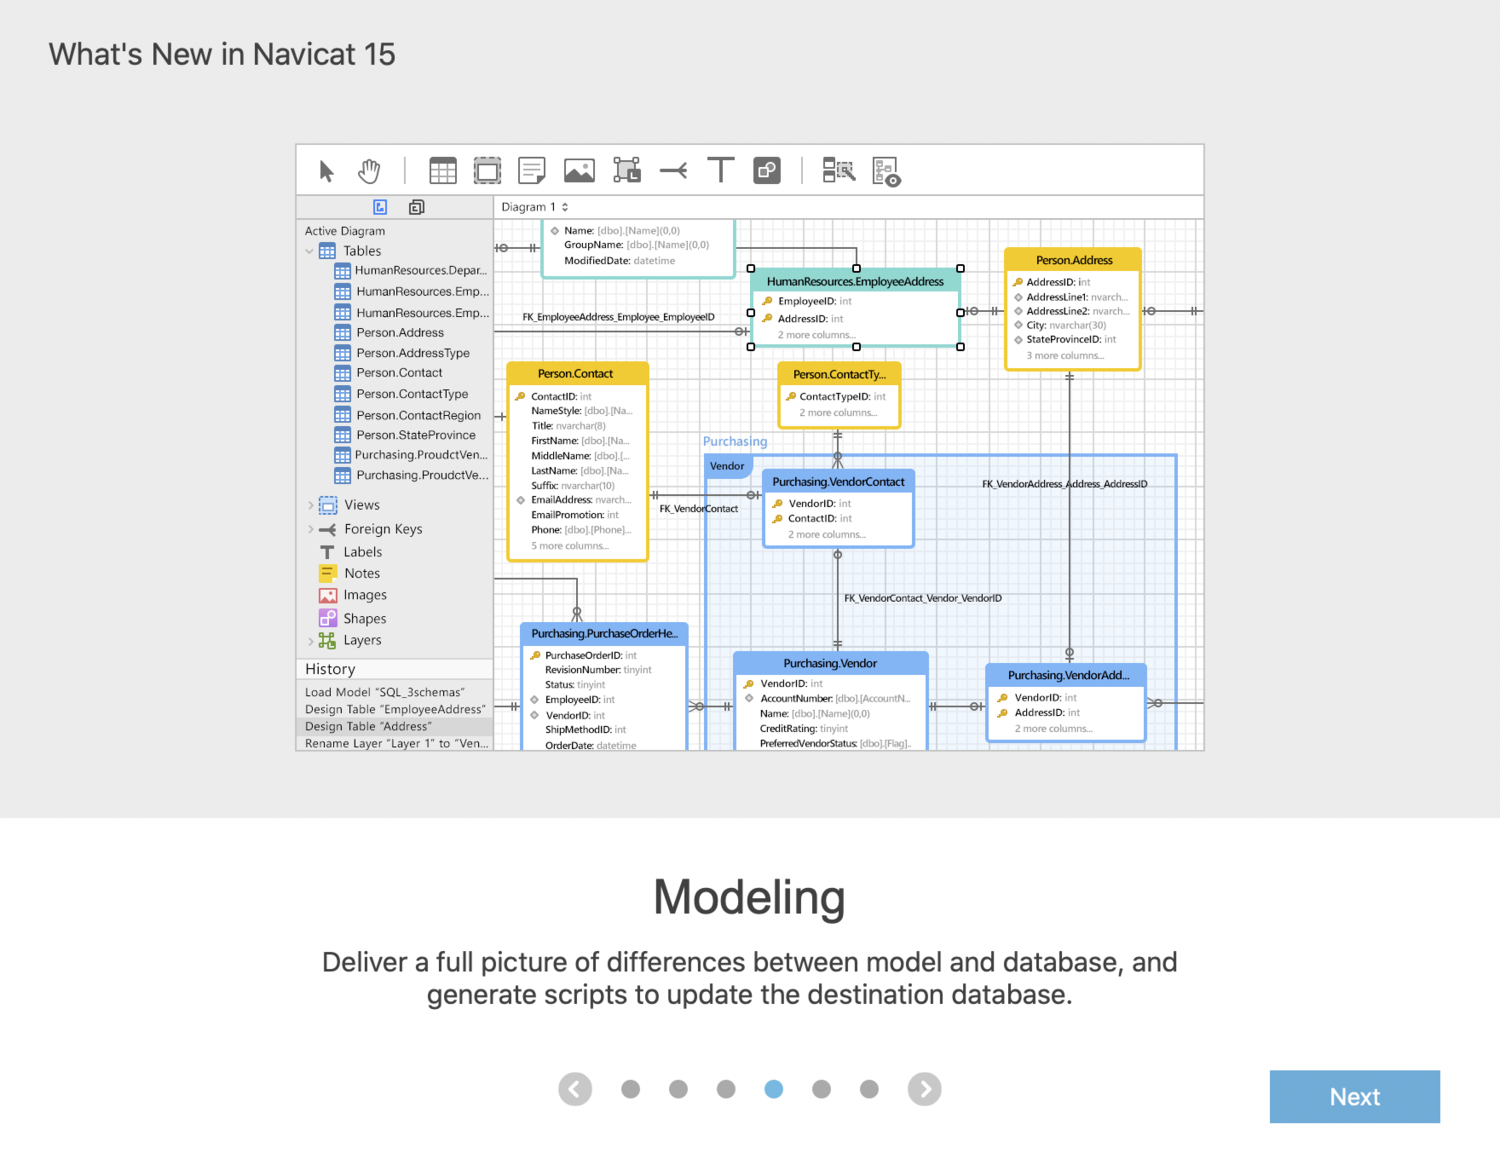The width and height of the screenshot is (1500, 1159).
Task: Select the Vendor layer tab in diagram
Action: tap(727, 466)
